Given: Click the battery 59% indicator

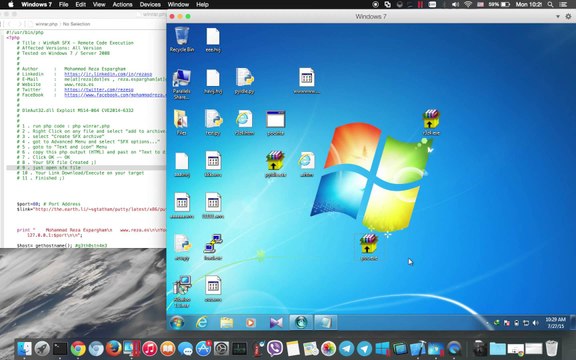Looking at the screenshot, I should (x=499, y=4).
